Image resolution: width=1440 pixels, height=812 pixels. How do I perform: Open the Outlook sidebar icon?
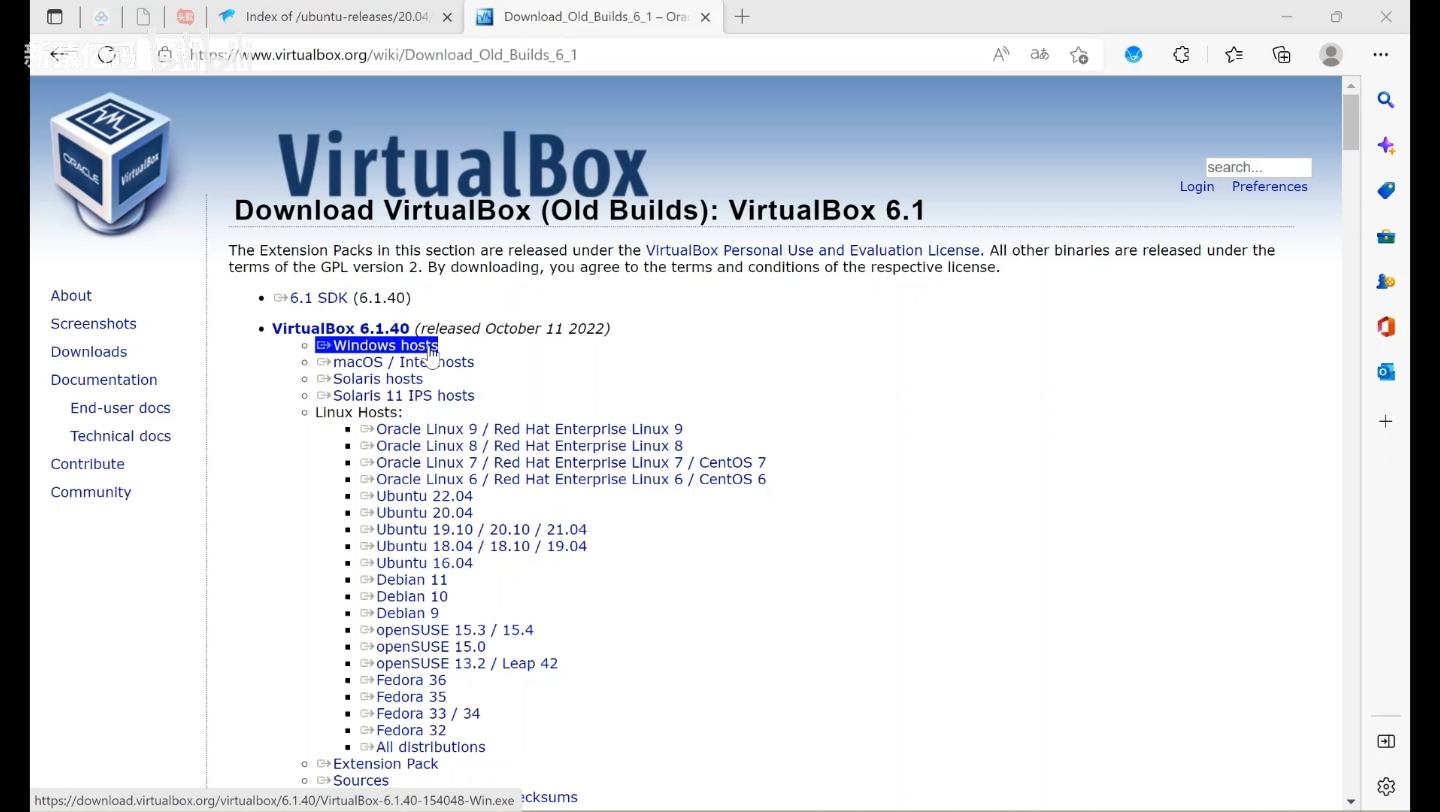(x=1386, y=372)
